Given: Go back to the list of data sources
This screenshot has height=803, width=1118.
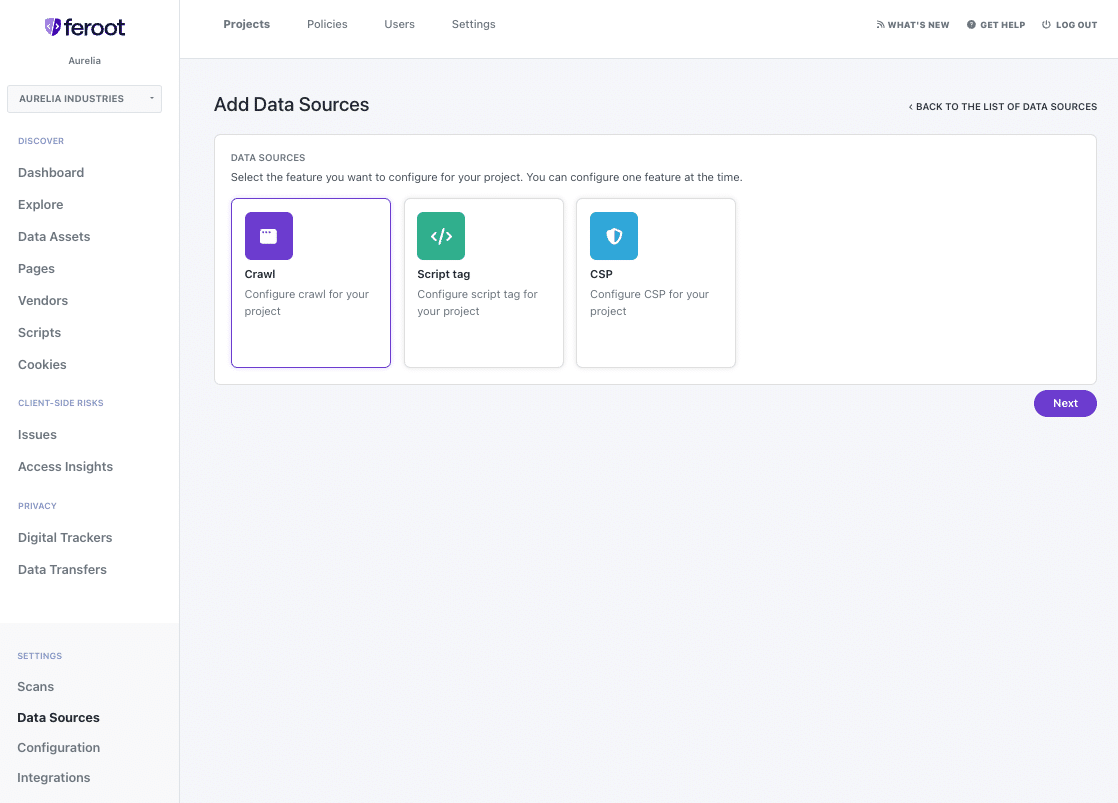Looking at the screenshot, I should [x=1002, y=107].
